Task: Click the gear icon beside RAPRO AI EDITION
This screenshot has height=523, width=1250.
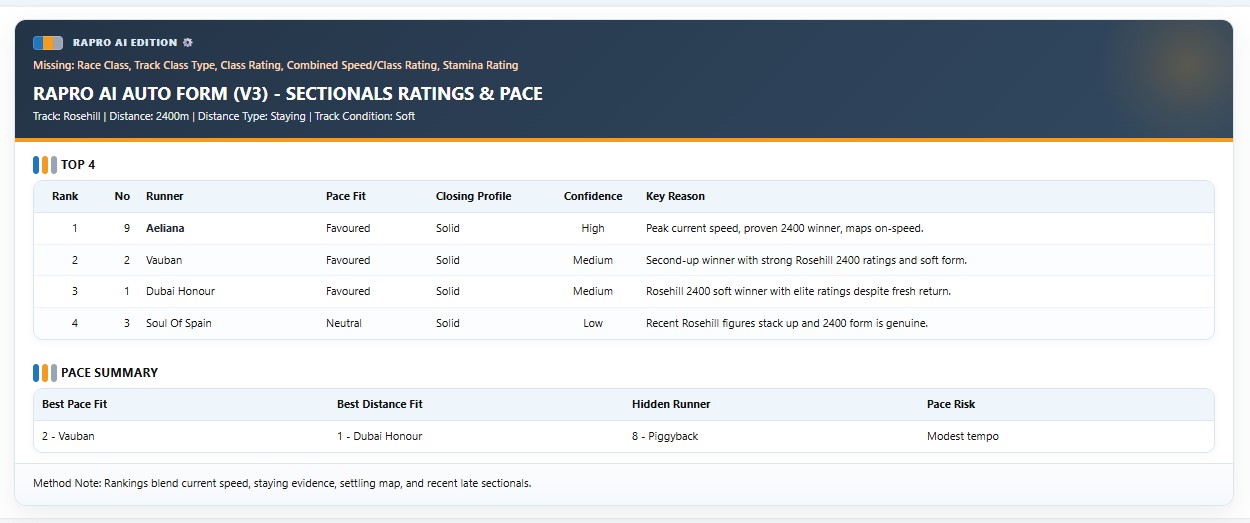Action: pos(188,43)
